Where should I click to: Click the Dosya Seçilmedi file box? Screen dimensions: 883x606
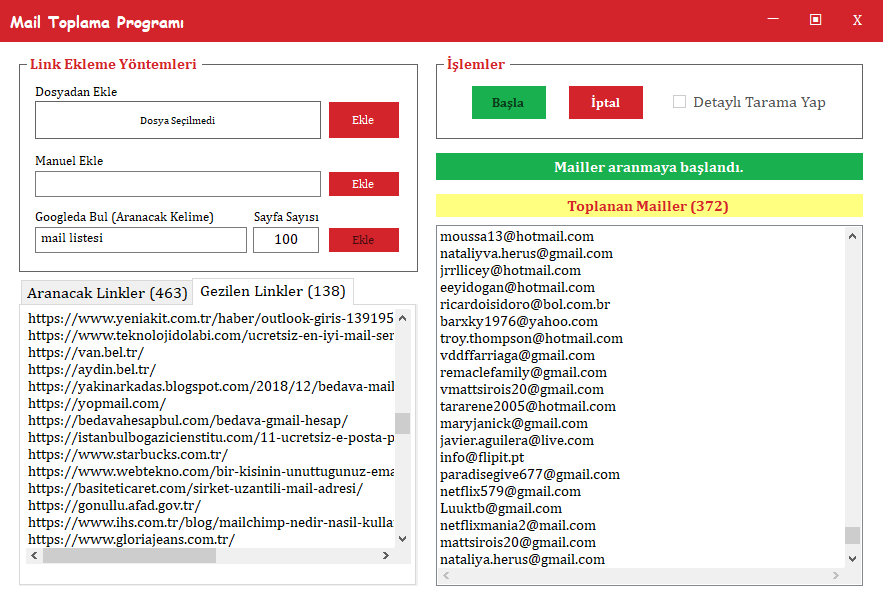point(178,120)
